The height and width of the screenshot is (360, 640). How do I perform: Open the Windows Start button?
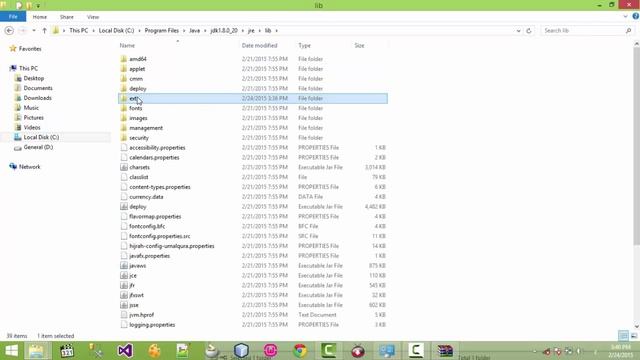pyautogui.click(x=11, y=351)
